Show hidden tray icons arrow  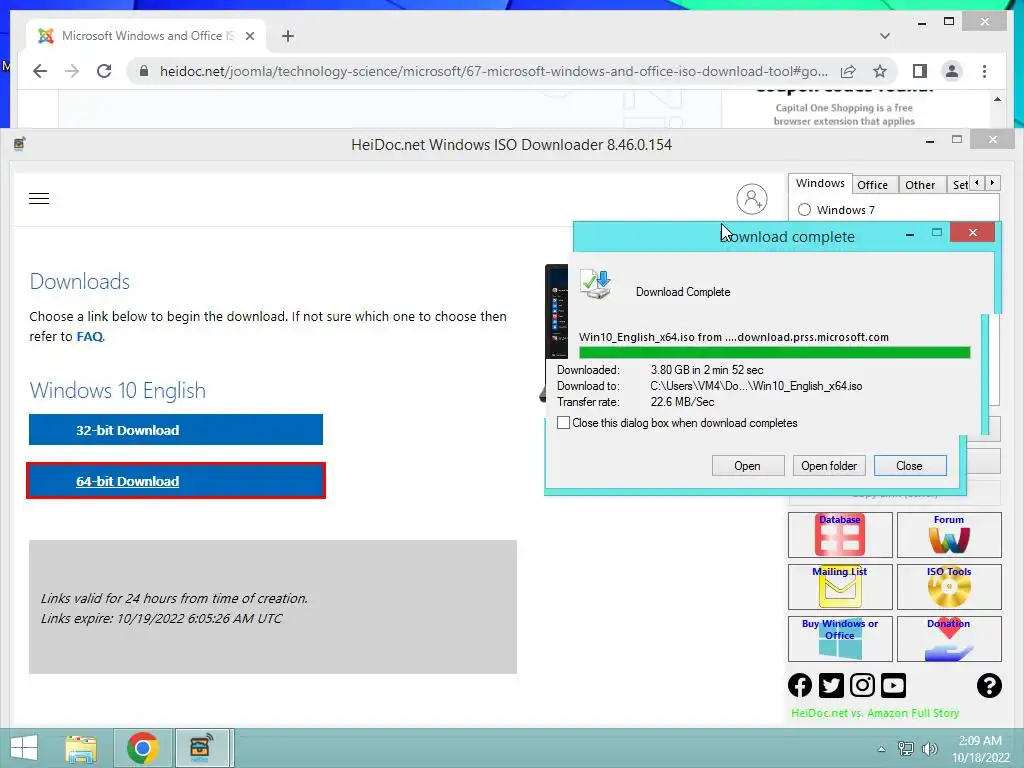coord(881,749)
